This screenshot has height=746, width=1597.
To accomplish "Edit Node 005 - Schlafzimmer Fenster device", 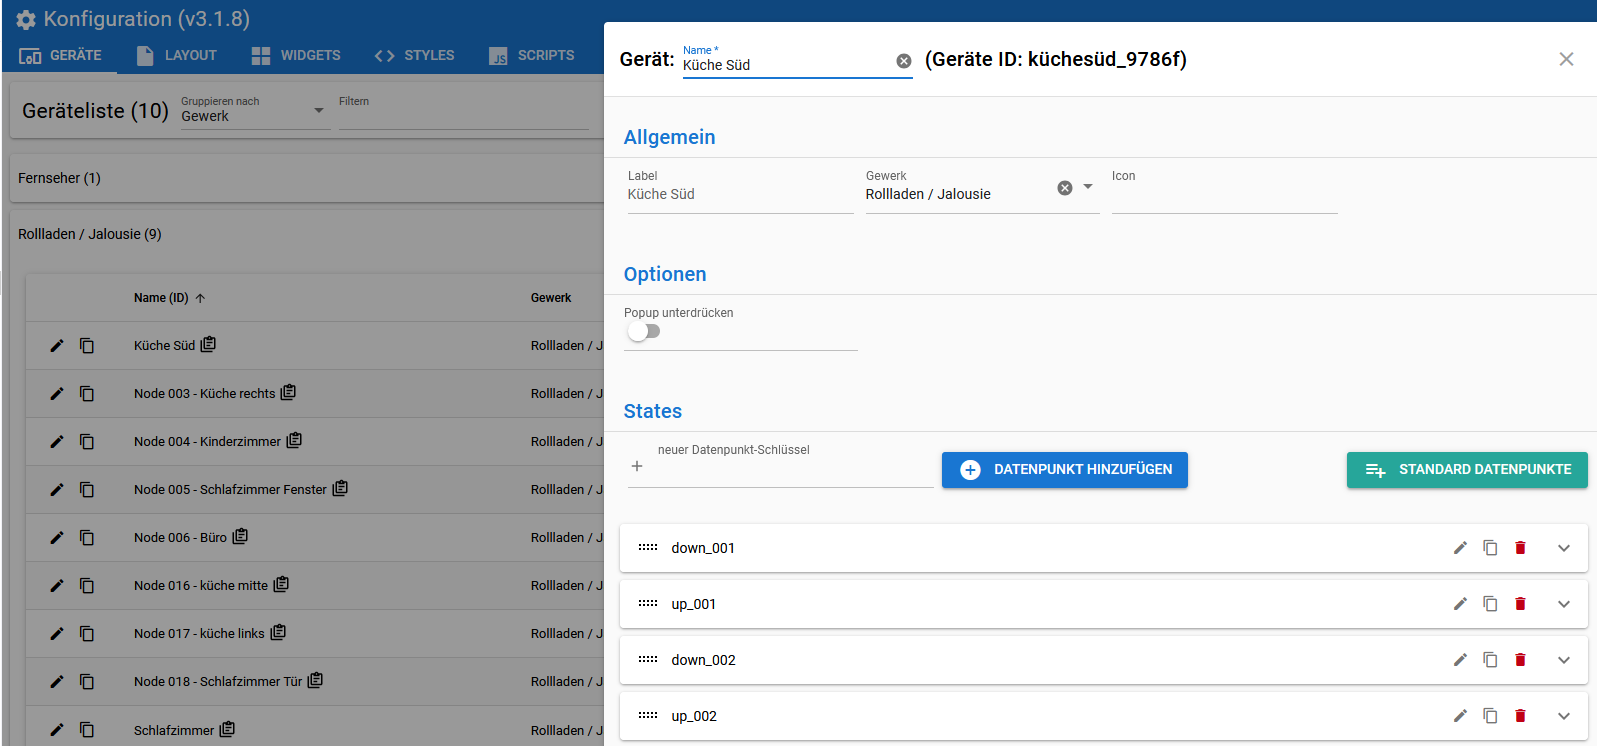I will pos(57,490).
